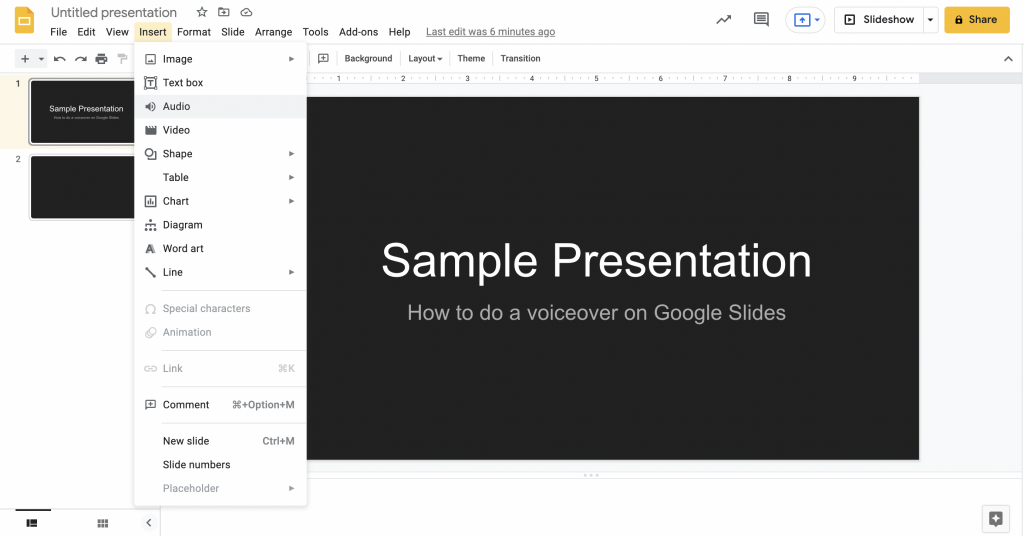Insert a Diagram
Screen dimensions: 1024x536
coord(220,225)
